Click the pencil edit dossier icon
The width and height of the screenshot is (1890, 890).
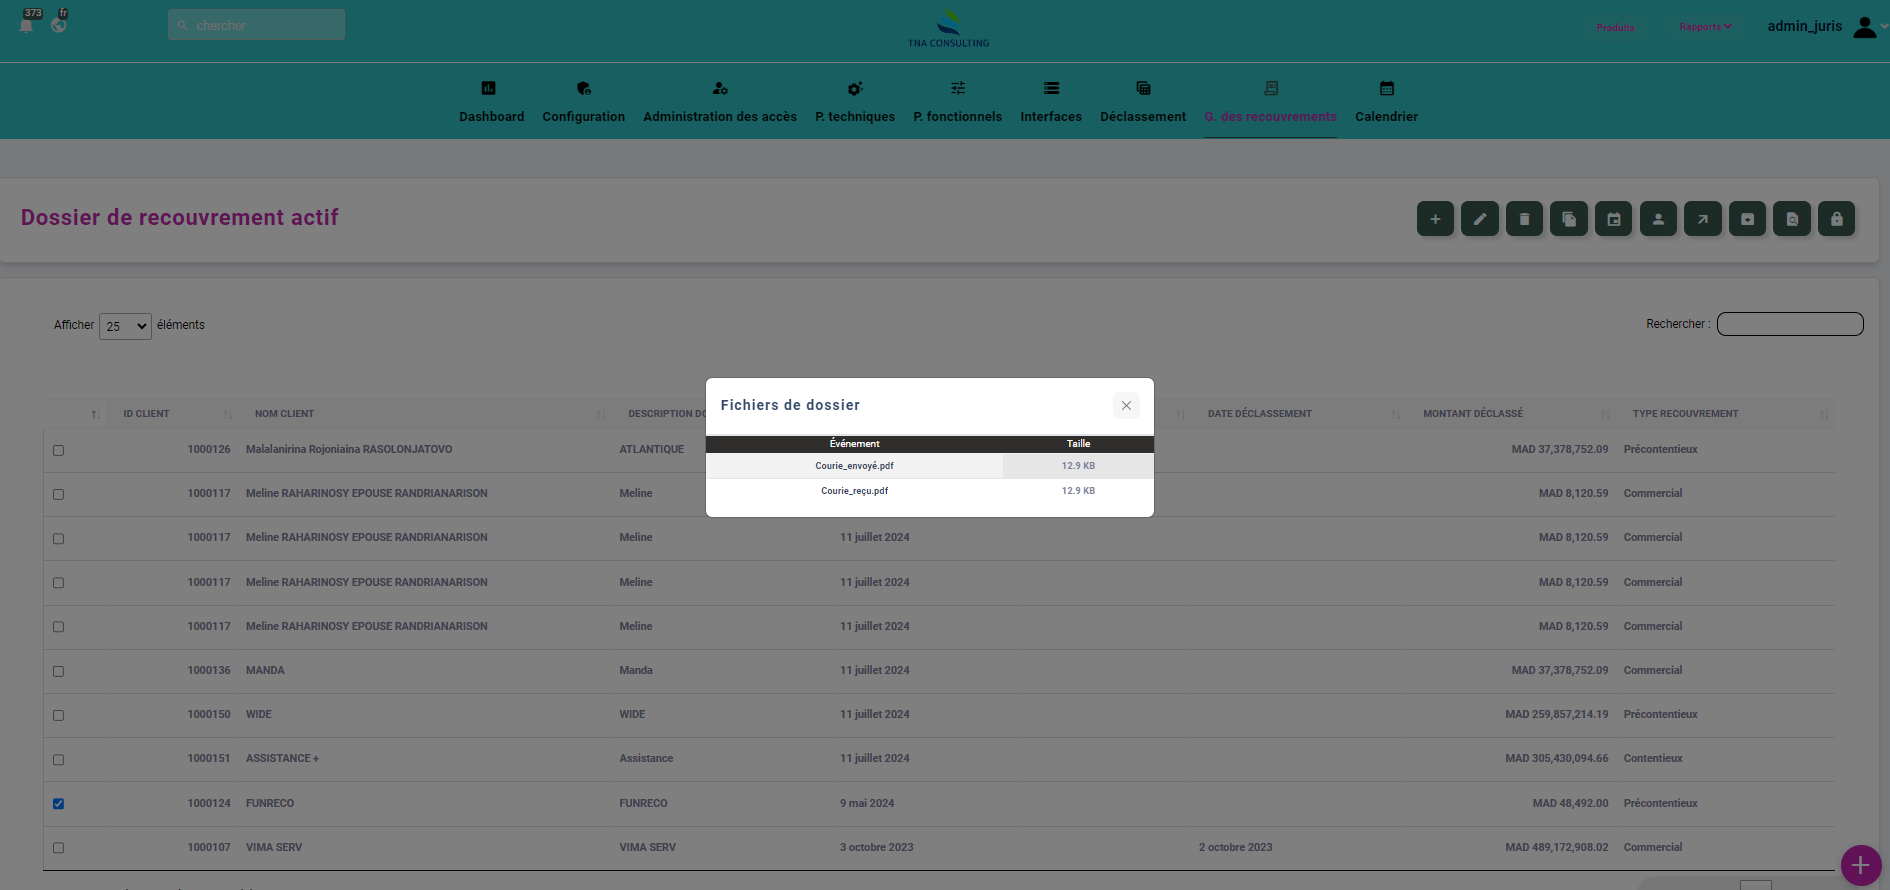pyautogui.click(x=1479, y=219)
